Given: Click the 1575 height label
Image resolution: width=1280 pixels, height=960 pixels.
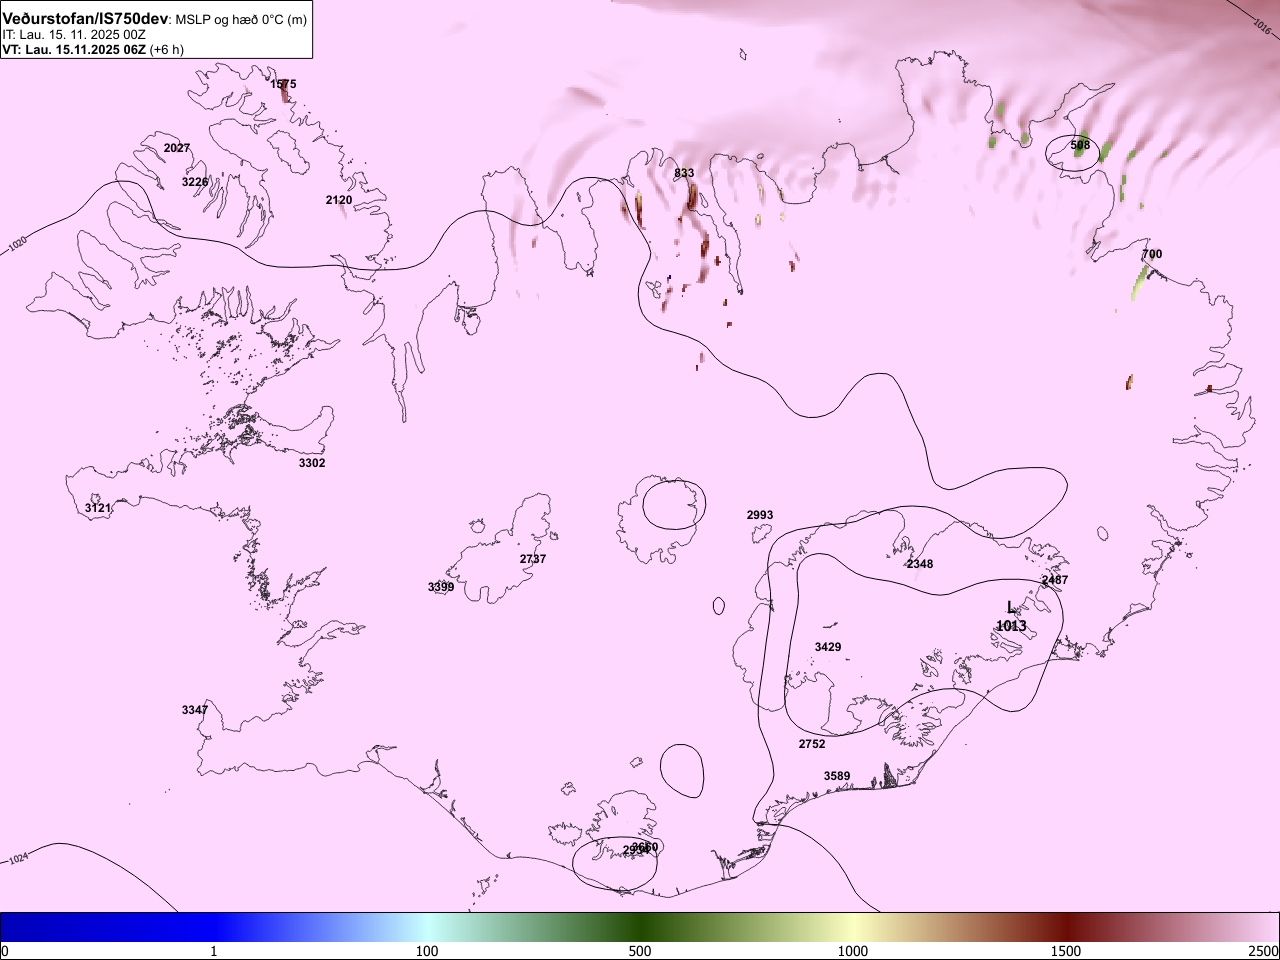Looking at the screenshot, I should click(283, 85).
